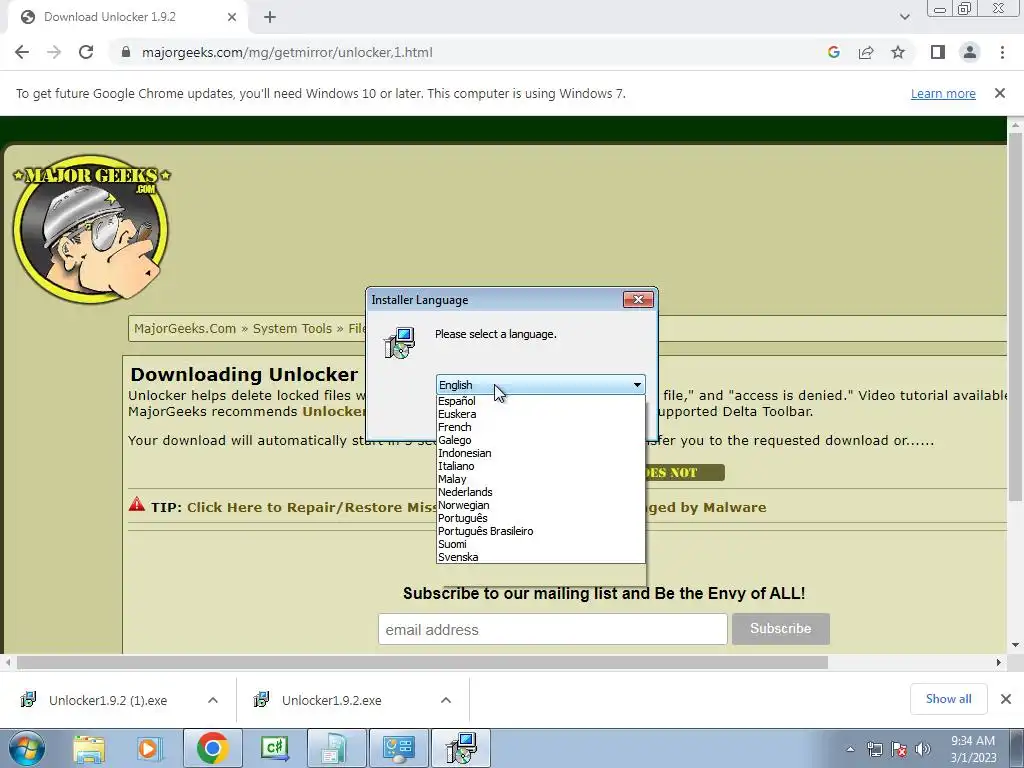Click the English combo box field
Viewport: 1024px width, 768px height.
[x=540, y=385]
